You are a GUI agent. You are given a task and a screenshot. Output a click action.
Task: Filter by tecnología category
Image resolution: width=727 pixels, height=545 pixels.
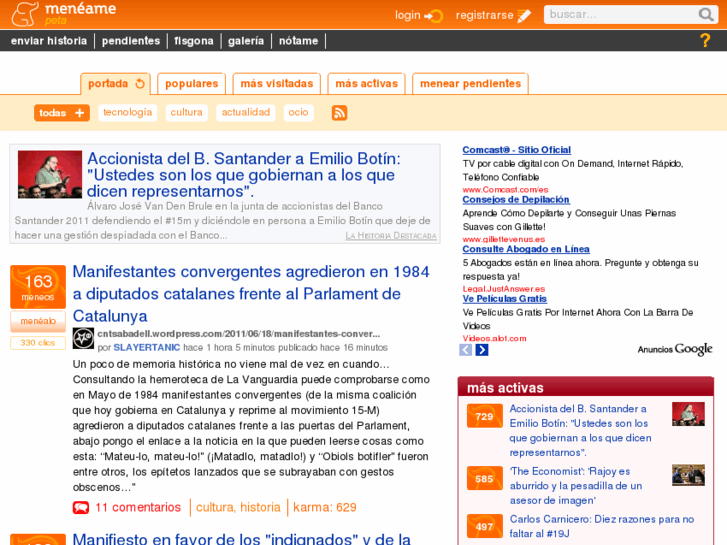[128, 113]
